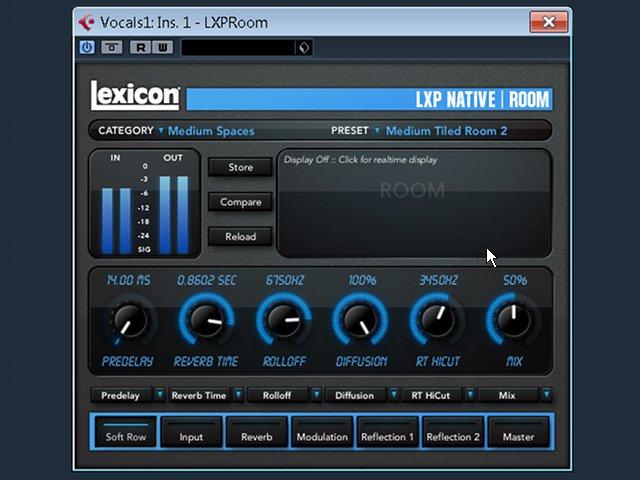Click the realtime display area
Screen dimensions: 640x480
click(414, 203)
